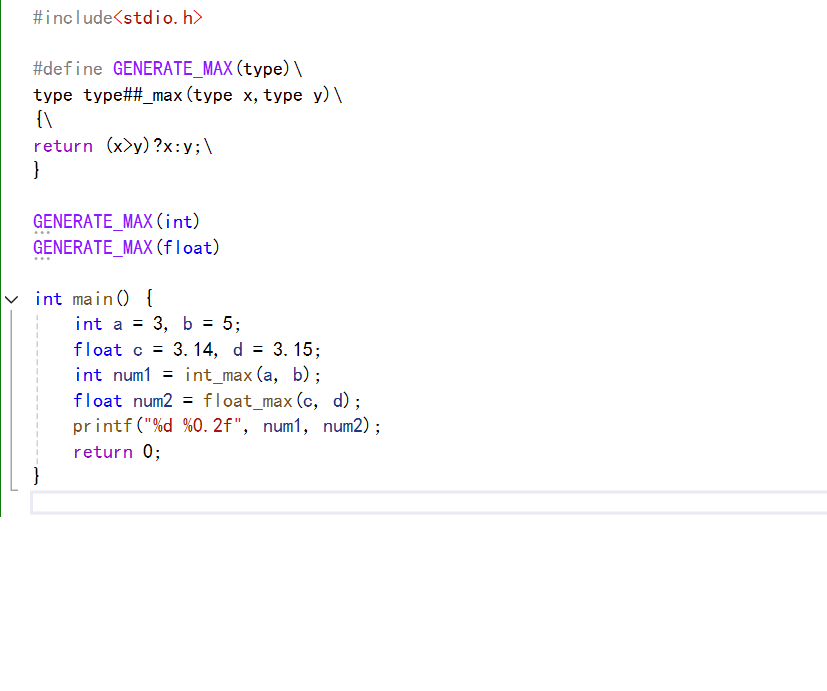The width and height of the screenshot is (827, 691).
Task: Click the printf statement
Action: coord(227,426)
